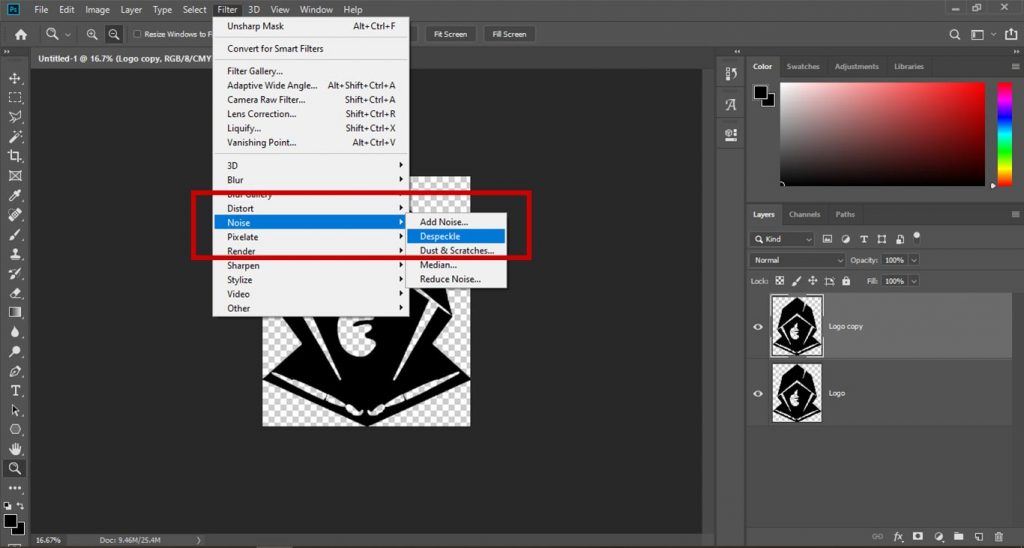Select the Eyedropper tool
This screenshot has height=548, width=1024.
point(15,195)
